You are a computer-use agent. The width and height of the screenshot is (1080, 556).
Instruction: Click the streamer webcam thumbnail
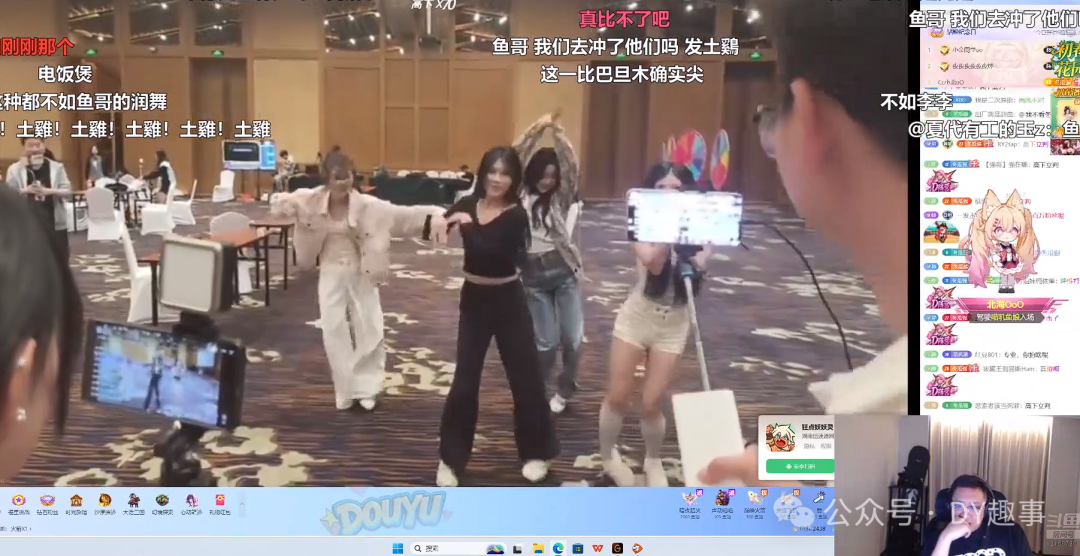957,486
